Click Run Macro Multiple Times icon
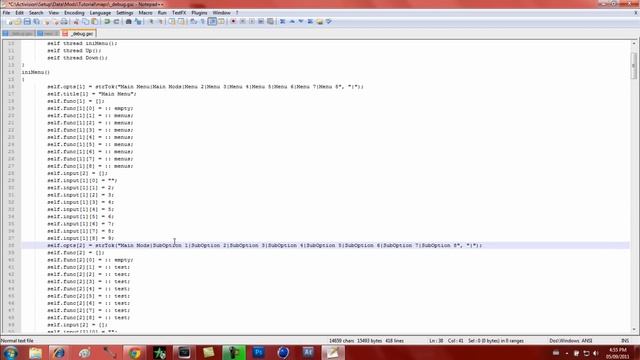Screen dimensions: 640x360 click(261, 21)
